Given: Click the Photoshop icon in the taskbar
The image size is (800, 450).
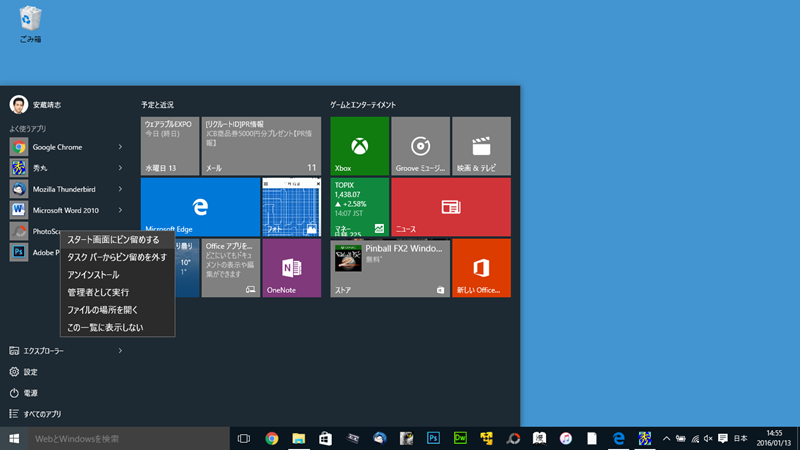Looking at the screenshot, I should coord(434,438).
